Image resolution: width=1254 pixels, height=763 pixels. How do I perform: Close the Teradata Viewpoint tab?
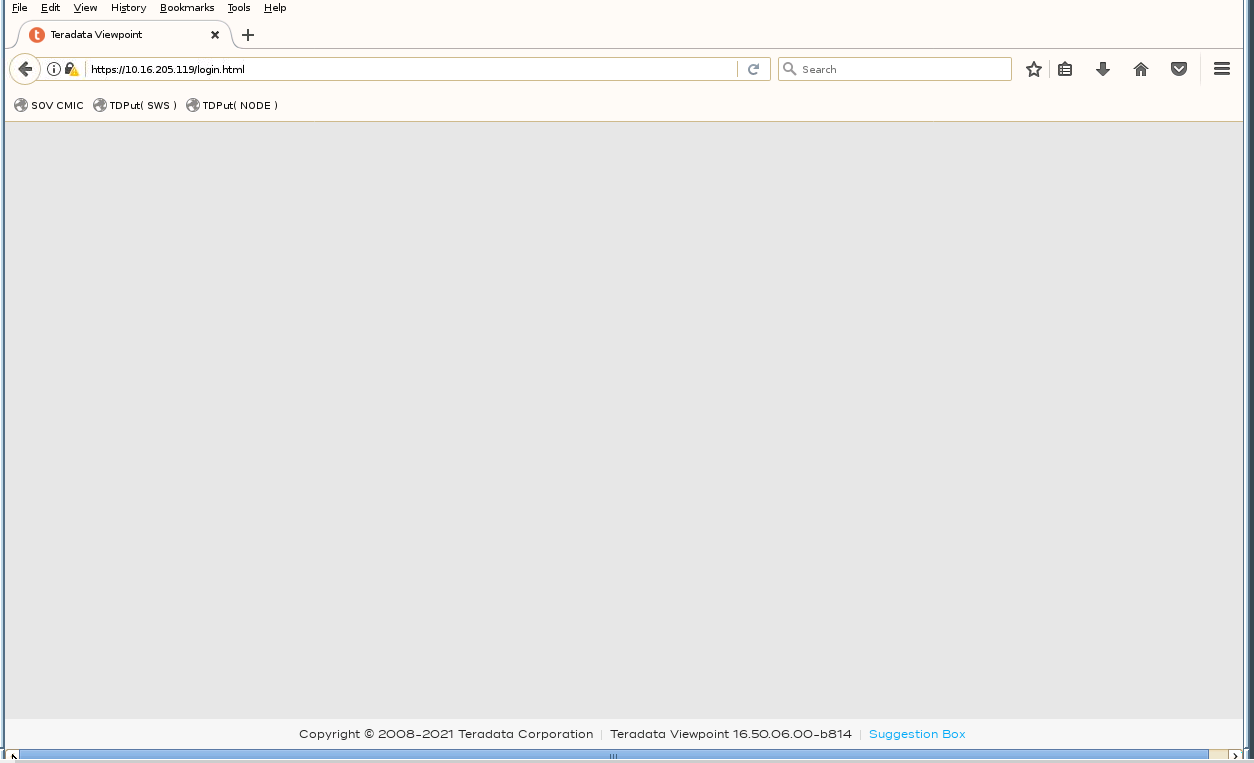click(x=215, y=35)
